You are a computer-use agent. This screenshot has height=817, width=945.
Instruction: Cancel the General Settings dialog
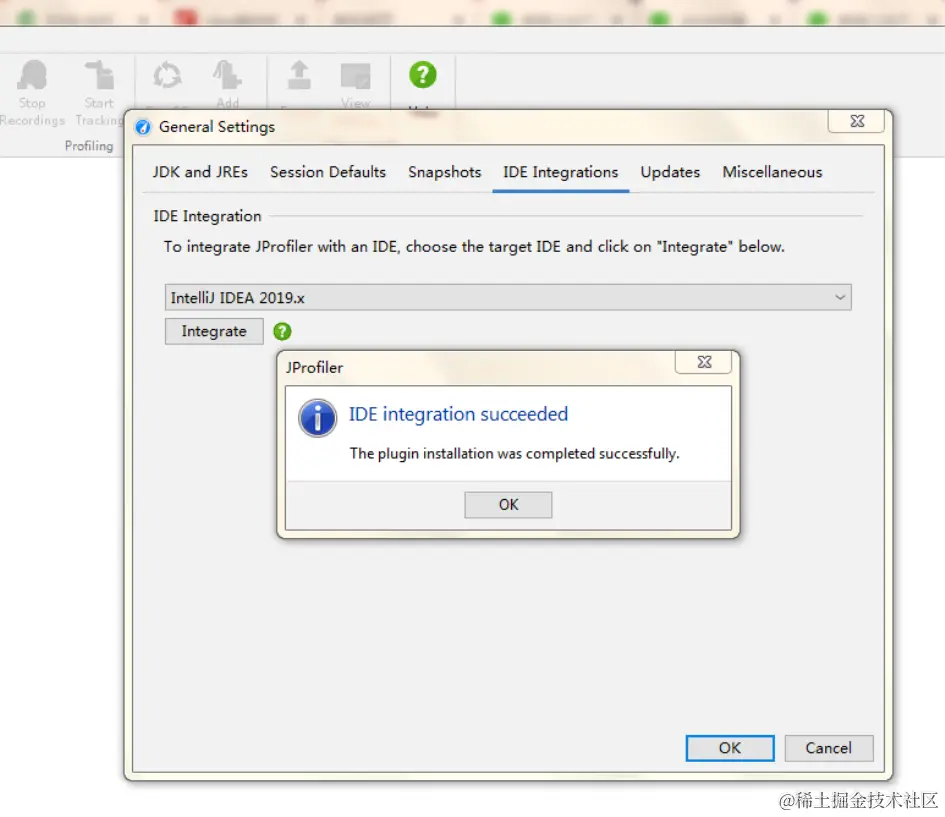click(829, 748)
